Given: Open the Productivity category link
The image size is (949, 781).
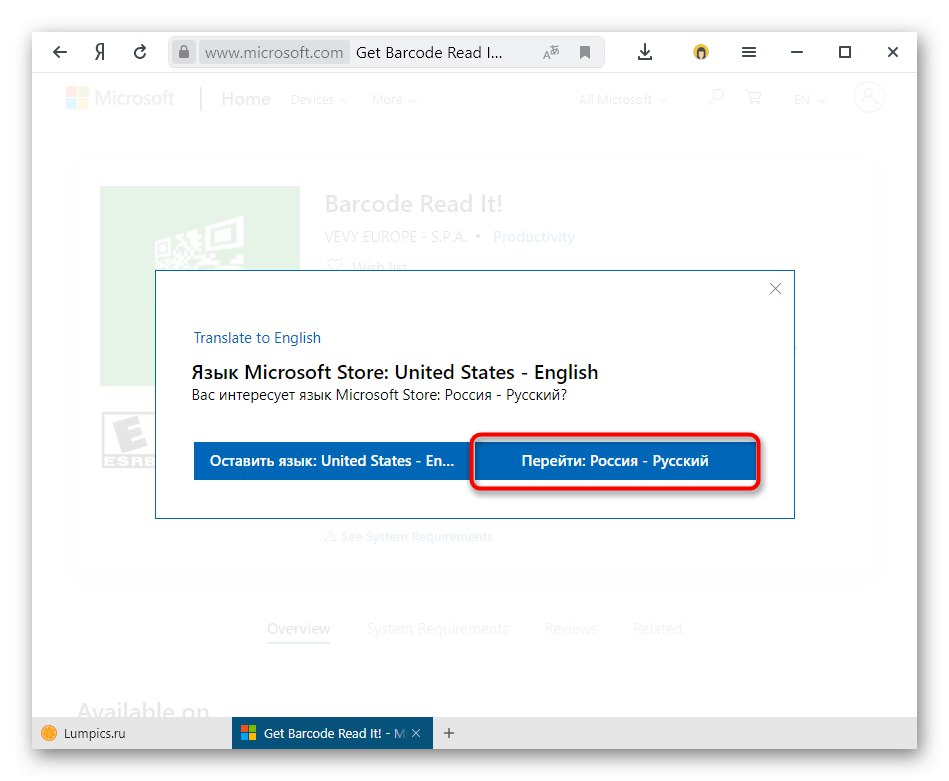Looking at the screenshot, I should coord(534,237).
